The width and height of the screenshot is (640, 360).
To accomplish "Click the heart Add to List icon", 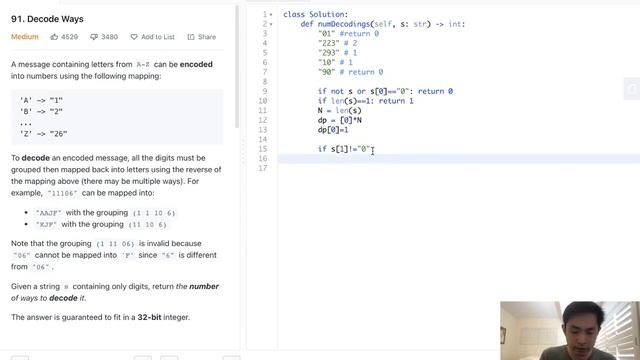I will click(134, 37).
